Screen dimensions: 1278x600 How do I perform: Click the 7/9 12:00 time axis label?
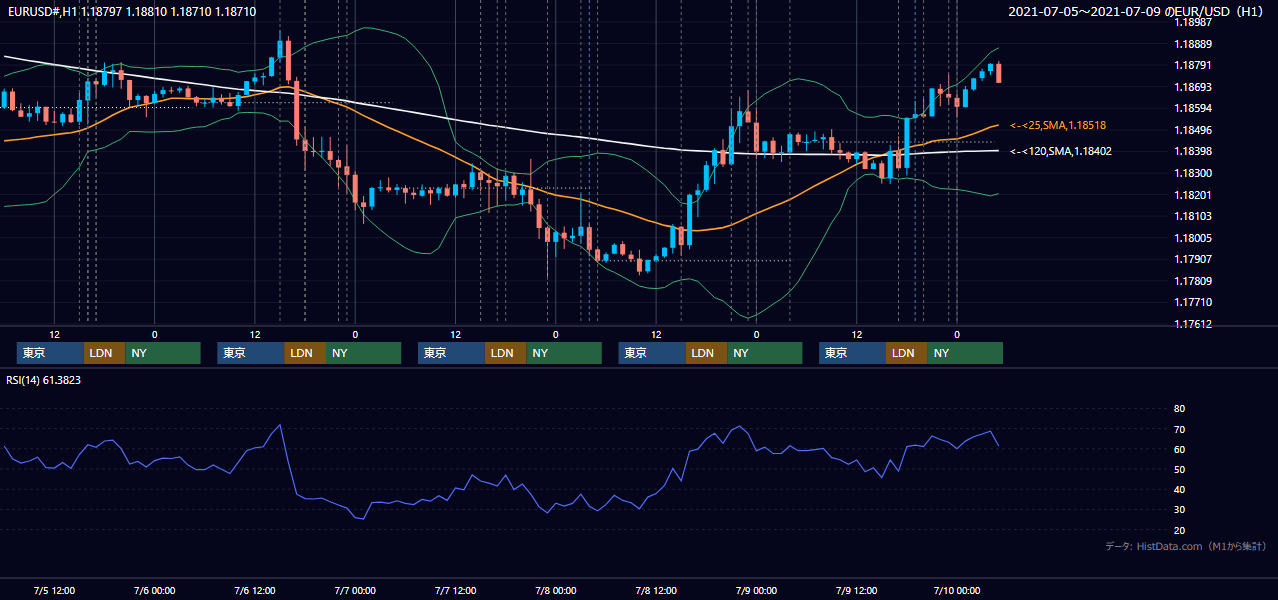click(855, 590)
